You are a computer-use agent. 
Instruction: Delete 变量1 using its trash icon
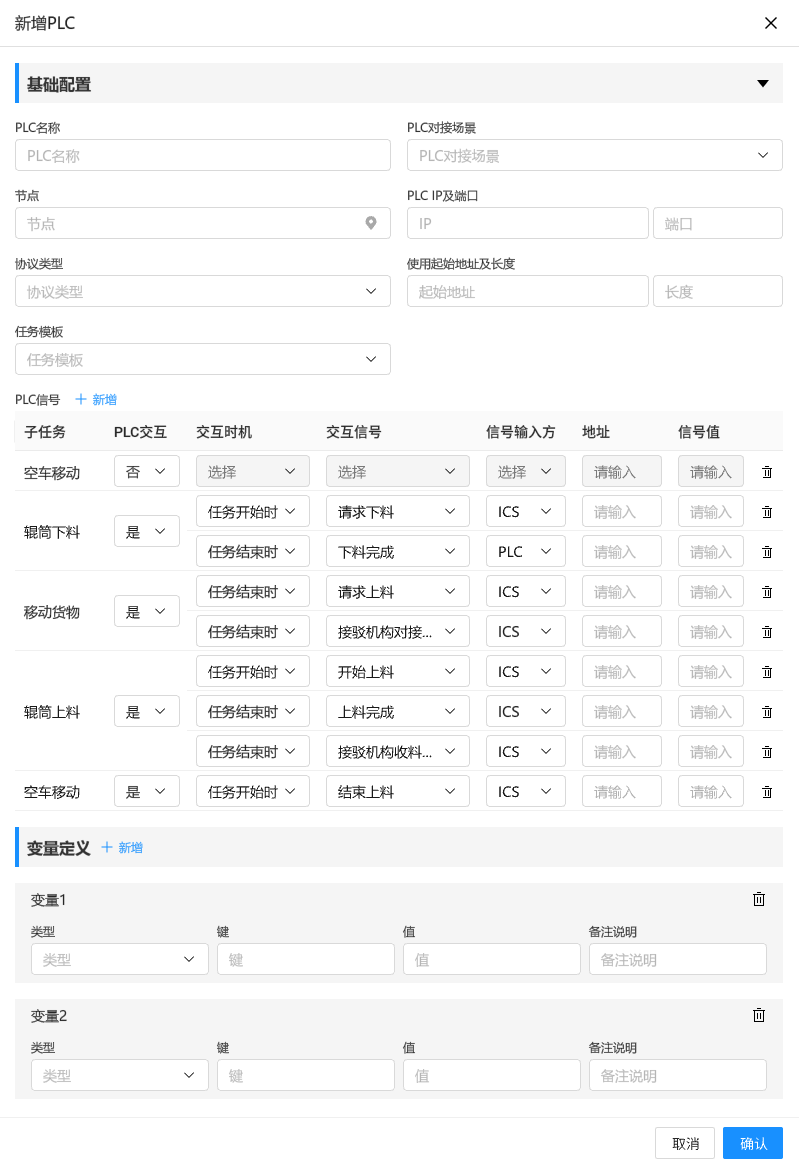coord(759,899)
